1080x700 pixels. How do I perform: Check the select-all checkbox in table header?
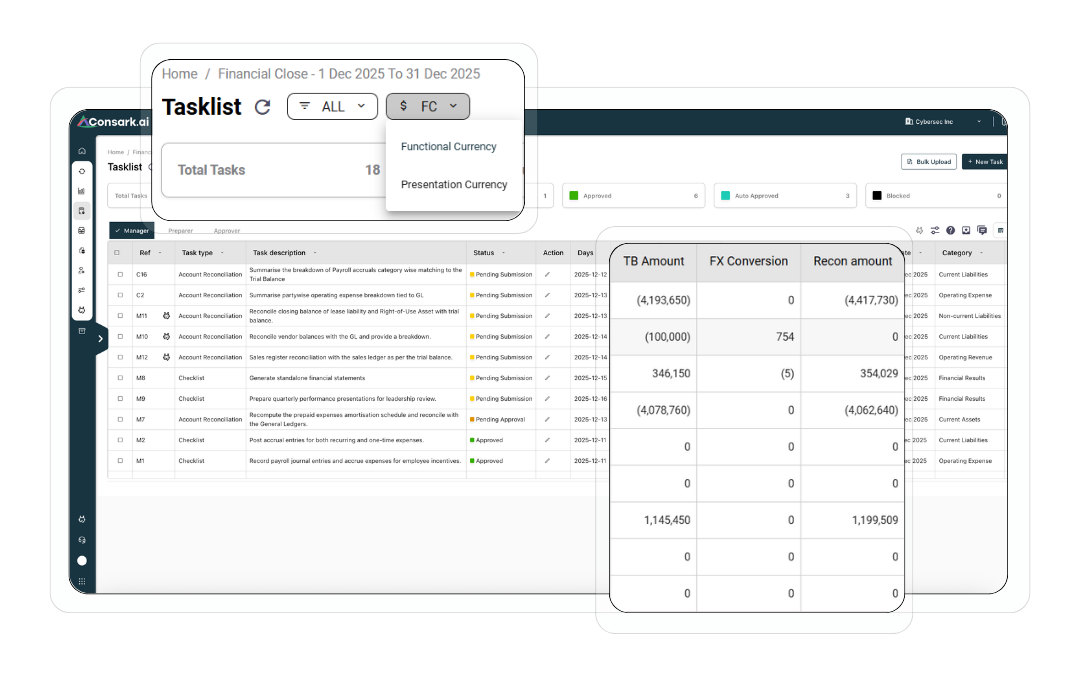(x=117, y=253)
